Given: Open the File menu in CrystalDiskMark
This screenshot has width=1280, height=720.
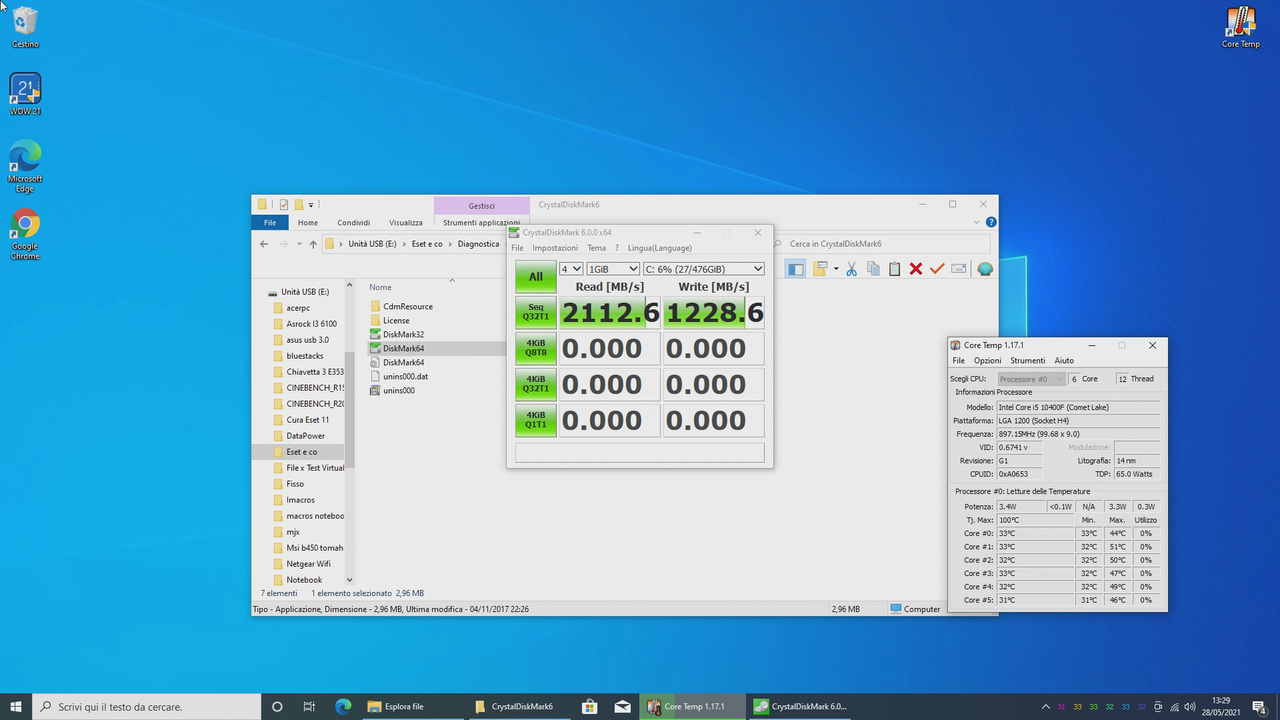Looking at the screenshot, I should [517, 248].
